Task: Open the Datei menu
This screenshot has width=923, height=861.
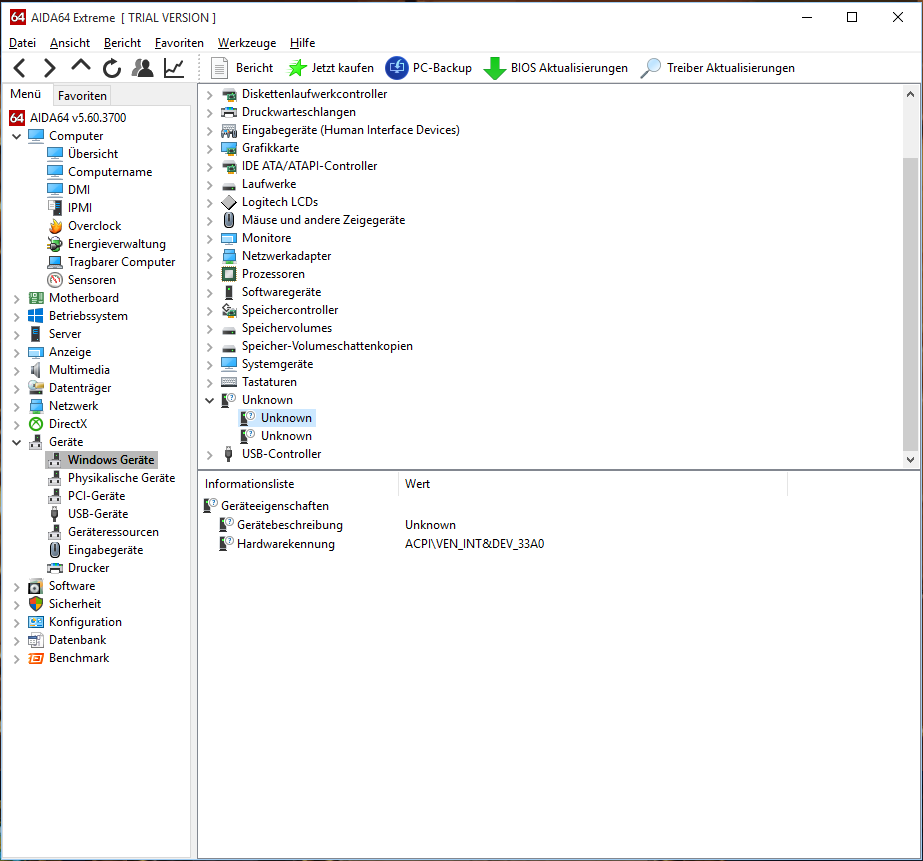Action: pyautogui.click(x=22, y=43)
